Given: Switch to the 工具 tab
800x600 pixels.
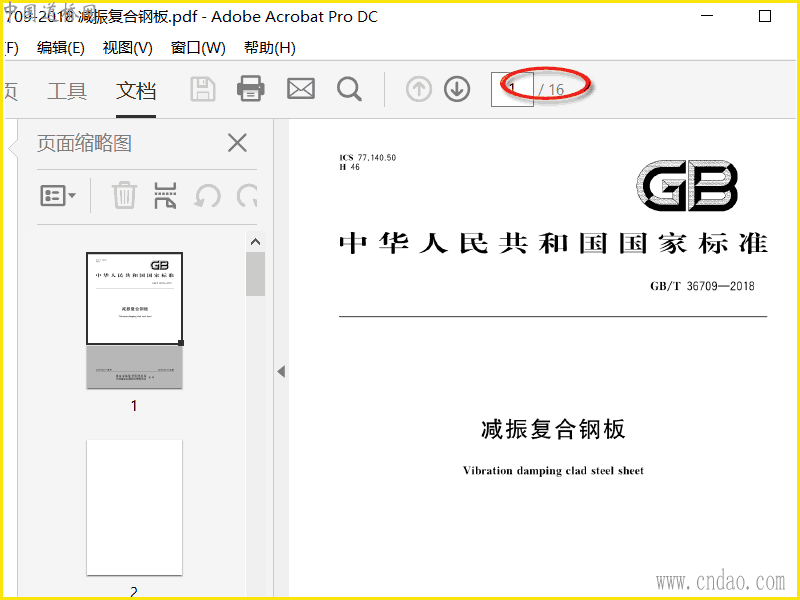Looking at the screenshot, I should pyautogui.click(x=67, y=91).
